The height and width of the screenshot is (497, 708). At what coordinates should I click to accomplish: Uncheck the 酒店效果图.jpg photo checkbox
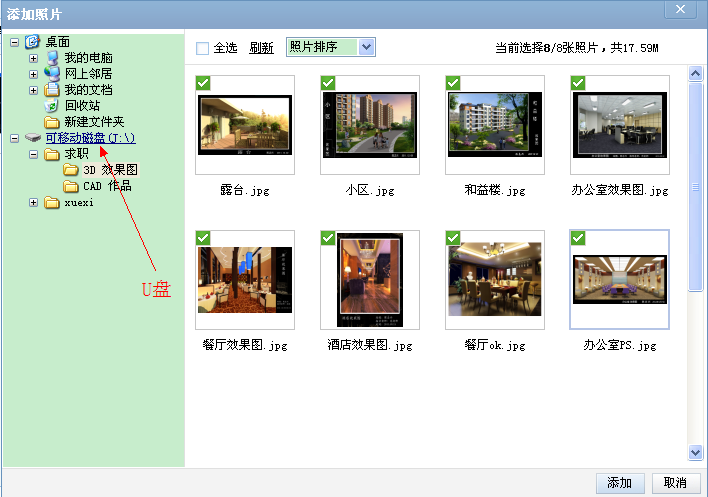(327, 238)
